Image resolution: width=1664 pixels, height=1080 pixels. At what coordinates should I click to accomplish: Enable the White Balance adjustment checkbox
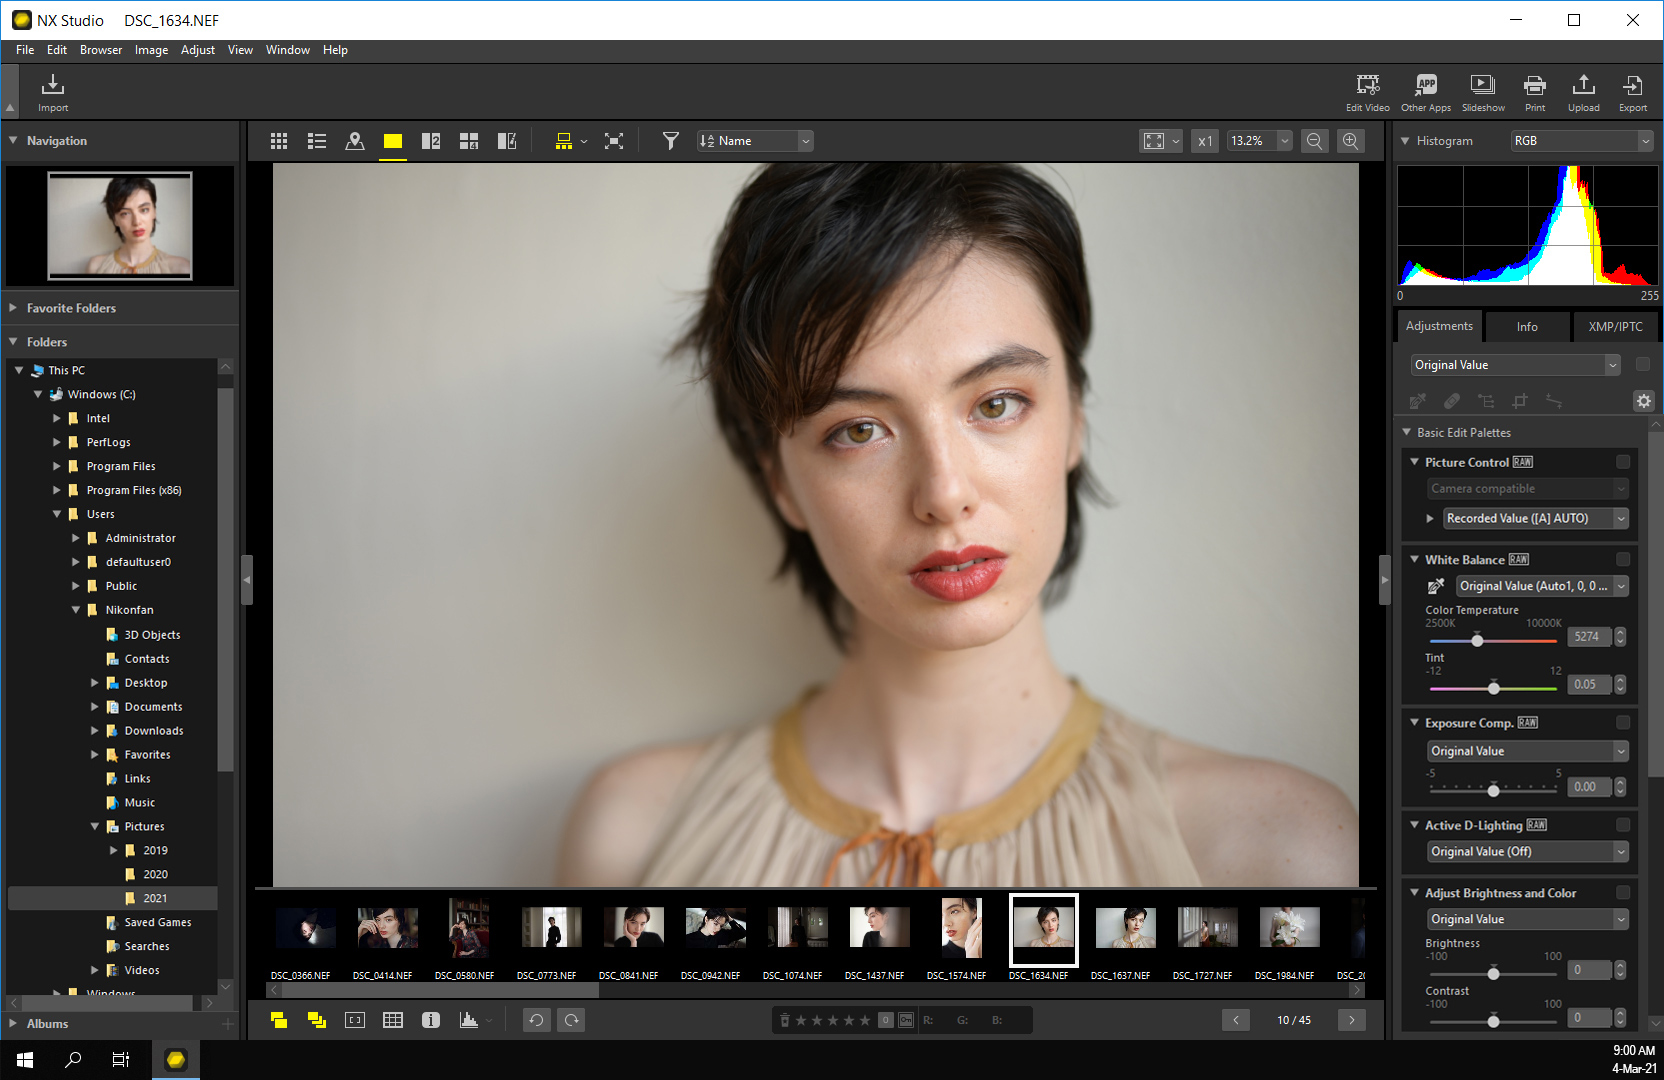[1621, 559]
